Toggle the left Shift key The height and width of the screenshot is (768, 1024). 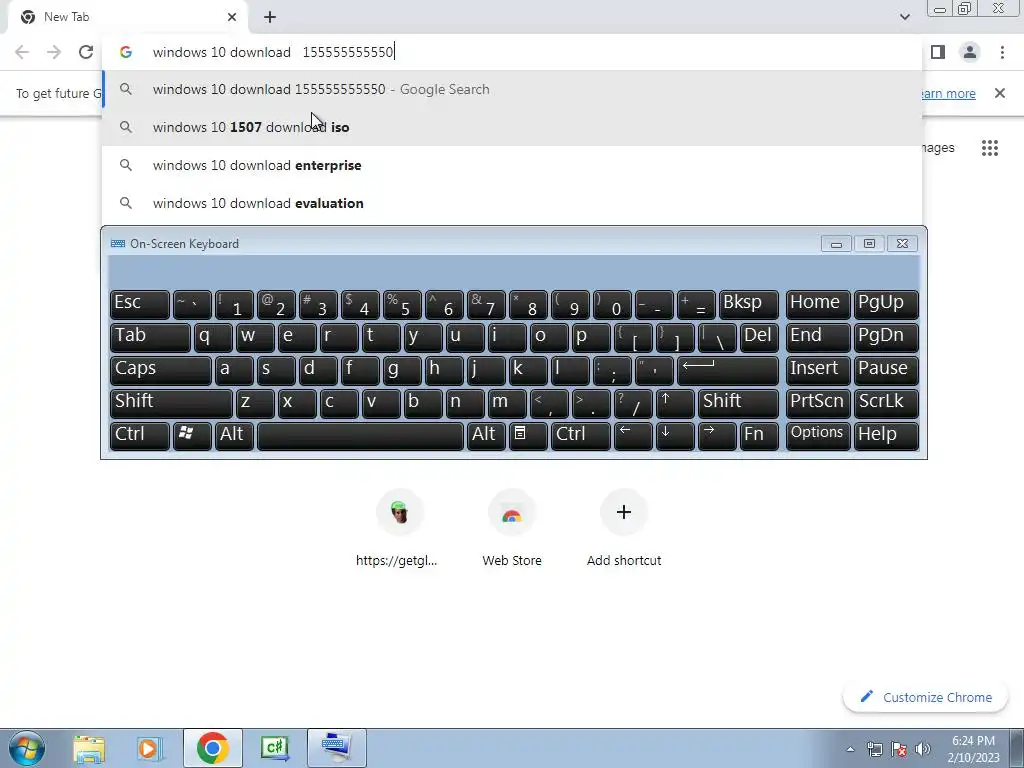click(171, 402)
